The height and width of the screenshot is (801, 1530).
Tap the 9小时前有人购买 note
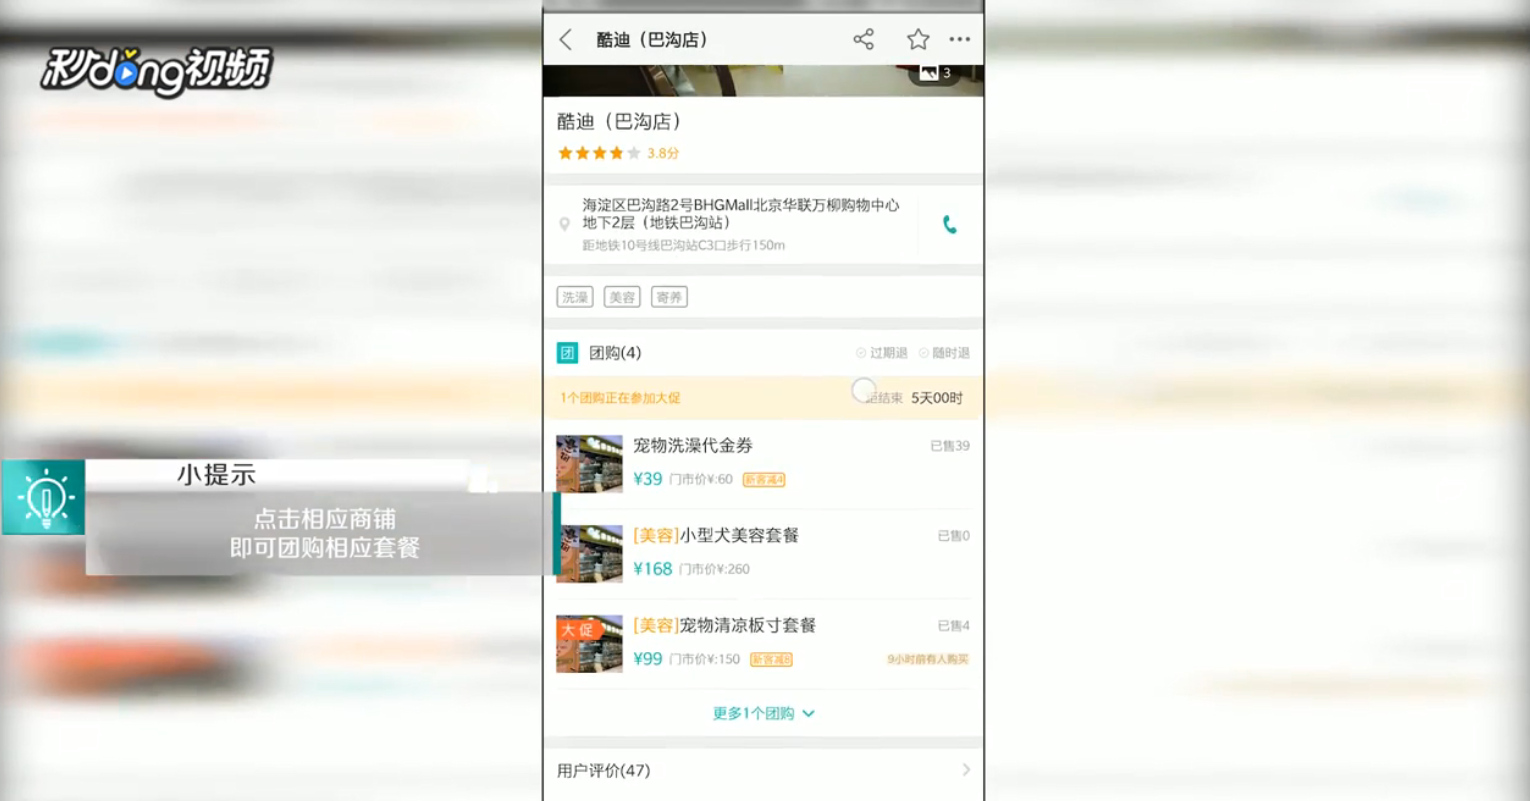(x=928, y=659)
